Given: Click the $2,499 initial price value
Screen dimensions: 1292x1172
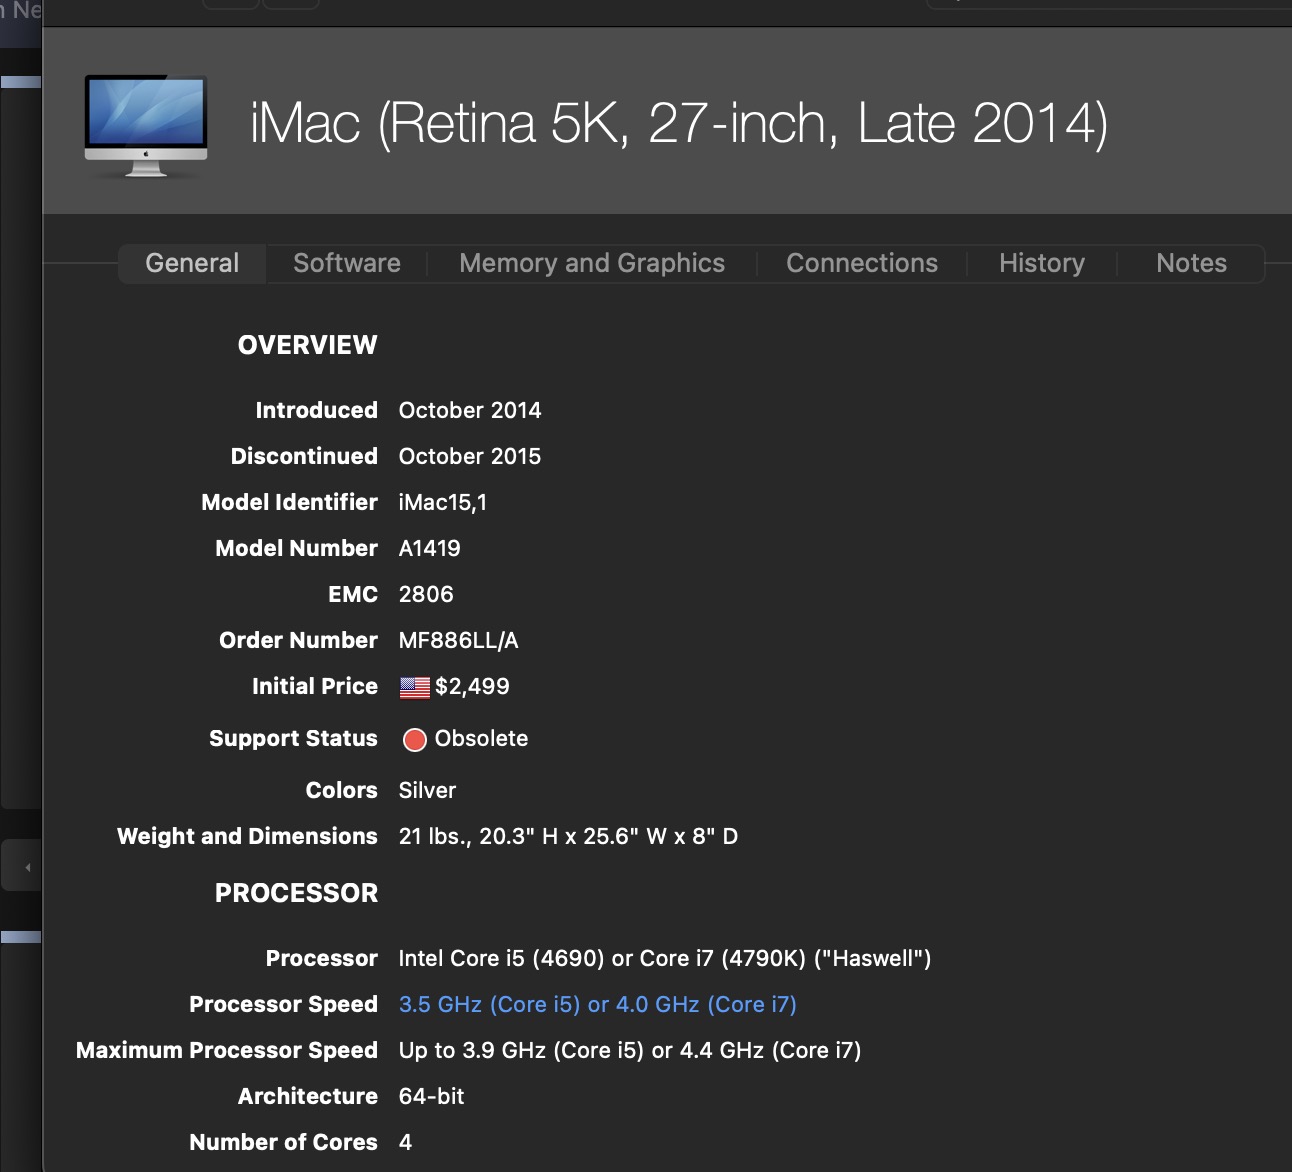Looking at the screenshot, I should 472,686.
